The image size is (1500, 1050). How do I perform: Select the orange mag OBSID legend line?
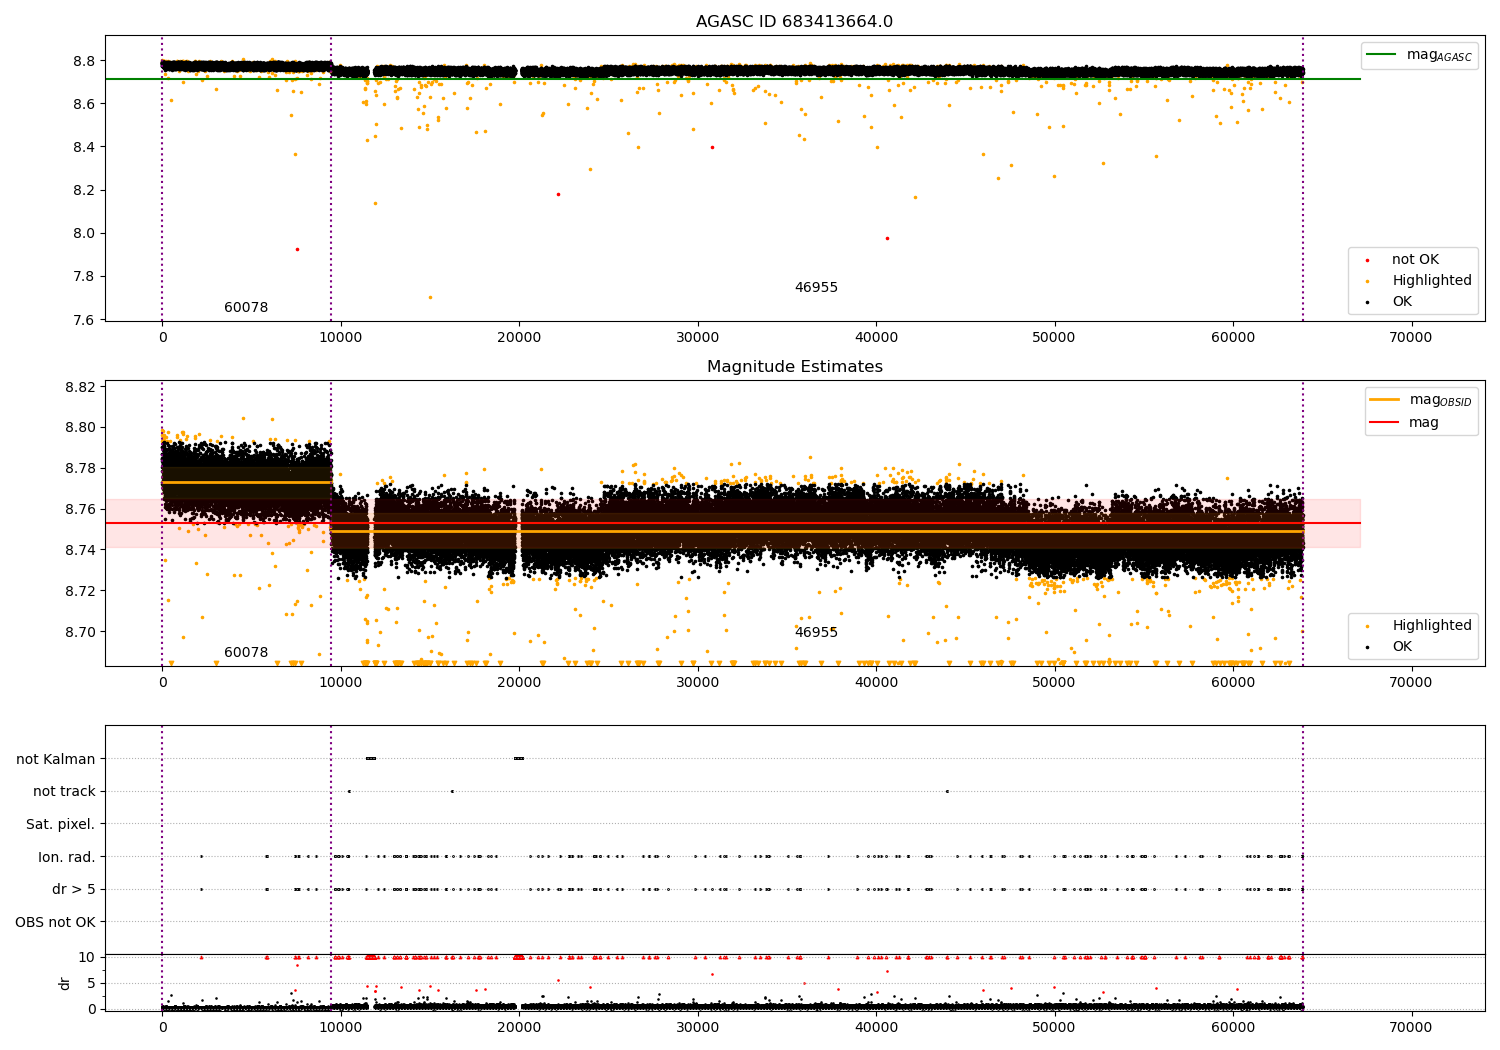pyautogui.click(x=1384, y=400)
